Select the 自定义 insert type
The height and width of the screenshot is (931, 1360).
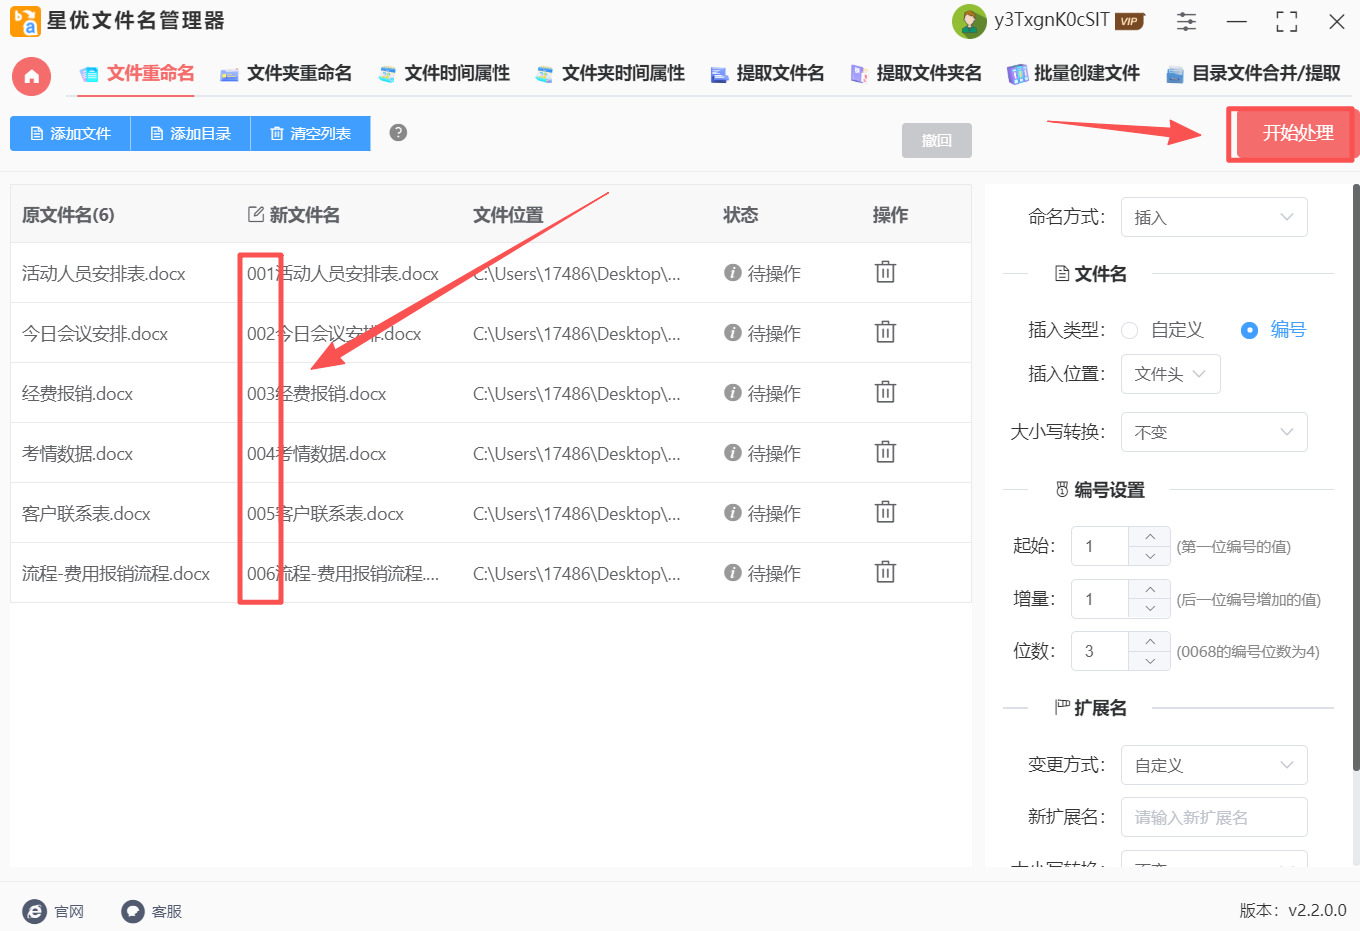coord(1130,330)
